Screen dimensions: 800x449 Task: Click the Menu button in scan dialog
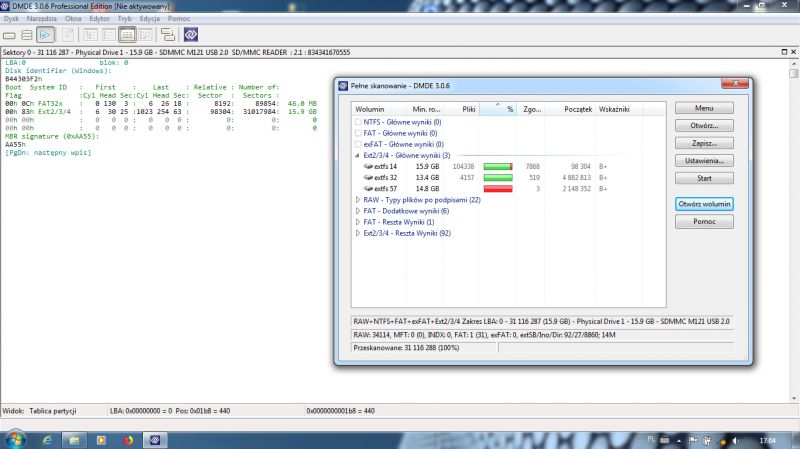pyautogui.click(x=704, y=108)
